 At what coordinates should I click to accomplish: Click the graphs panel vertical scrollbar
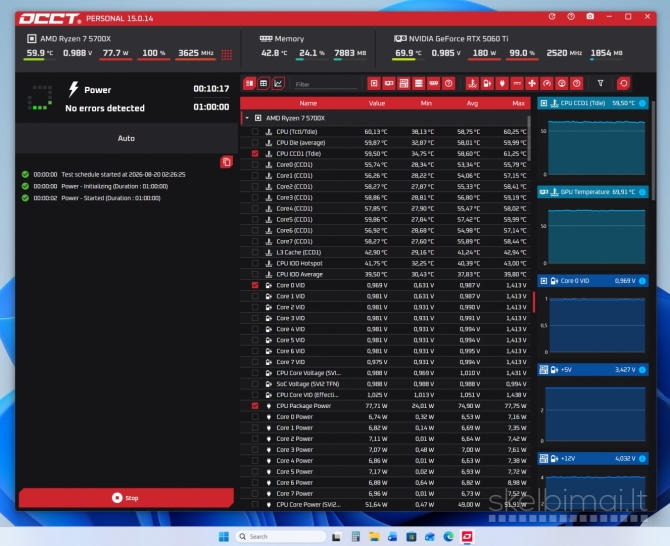pos(653,150)
